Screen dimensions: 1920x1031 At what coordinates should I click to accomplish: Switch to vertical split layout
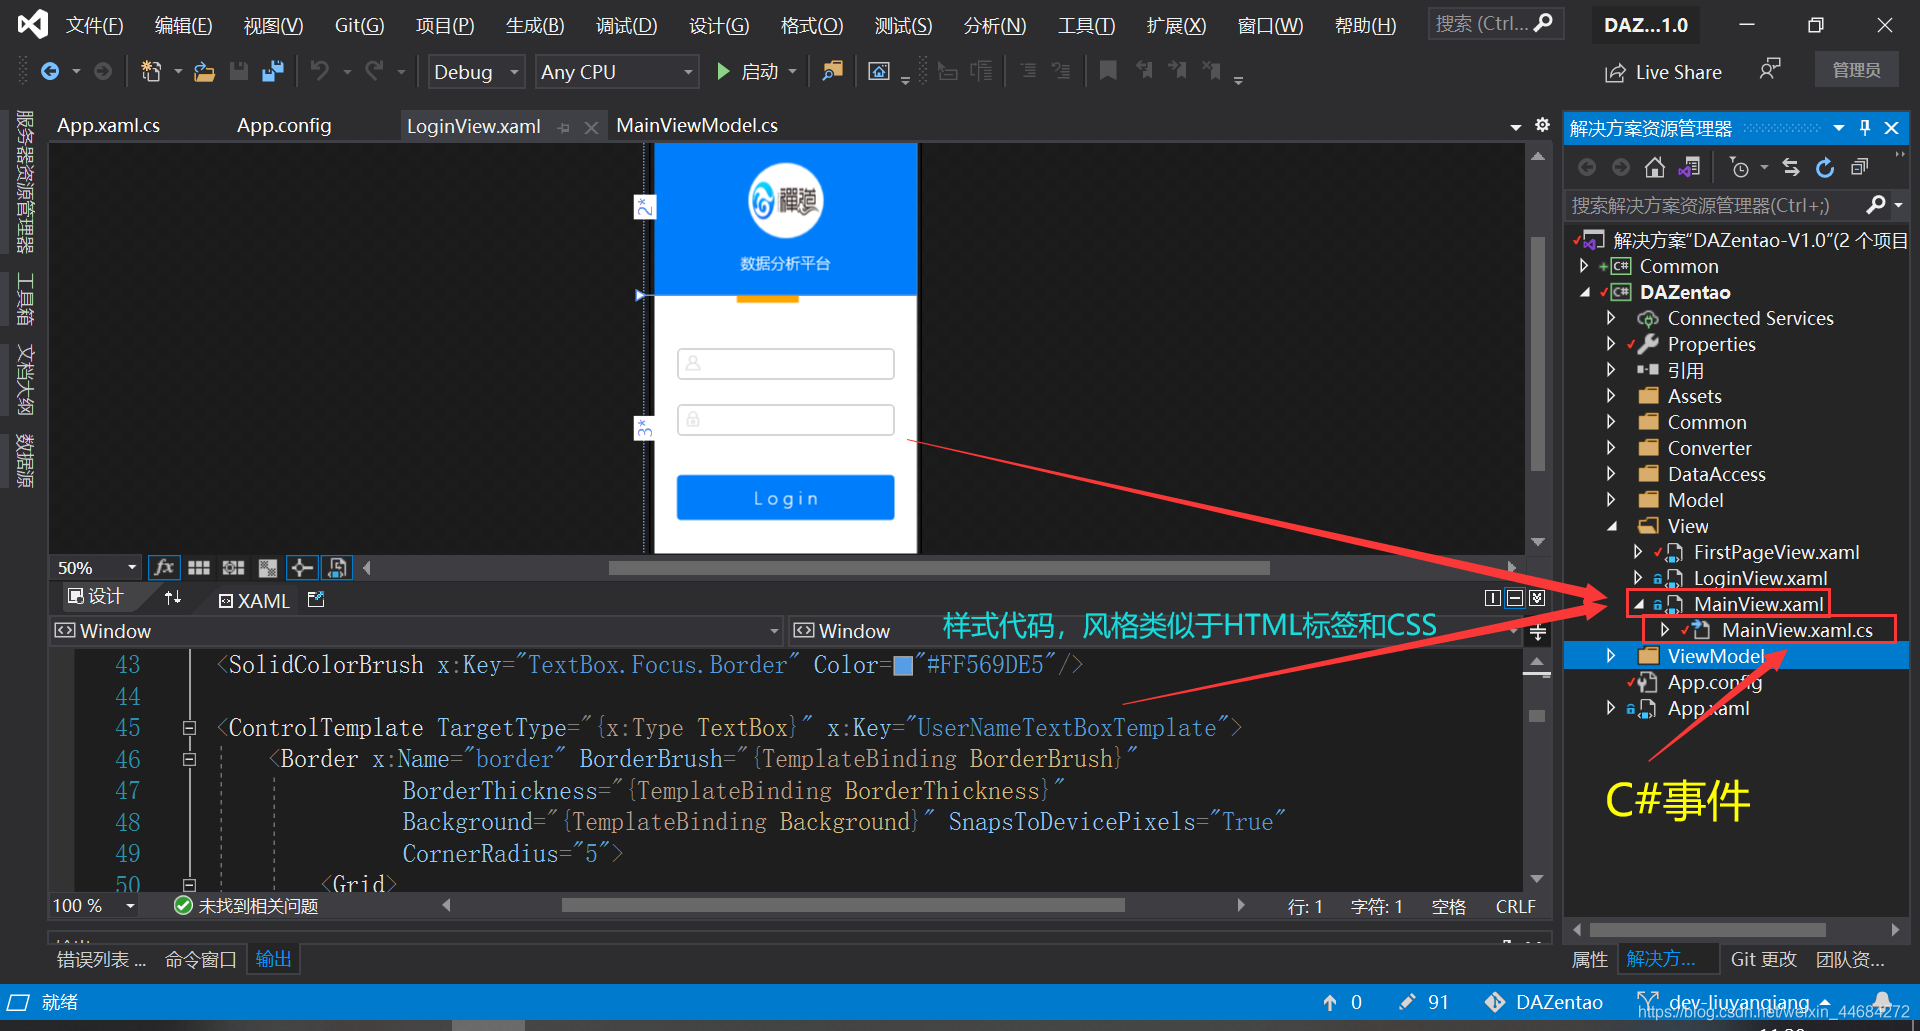1493,598
